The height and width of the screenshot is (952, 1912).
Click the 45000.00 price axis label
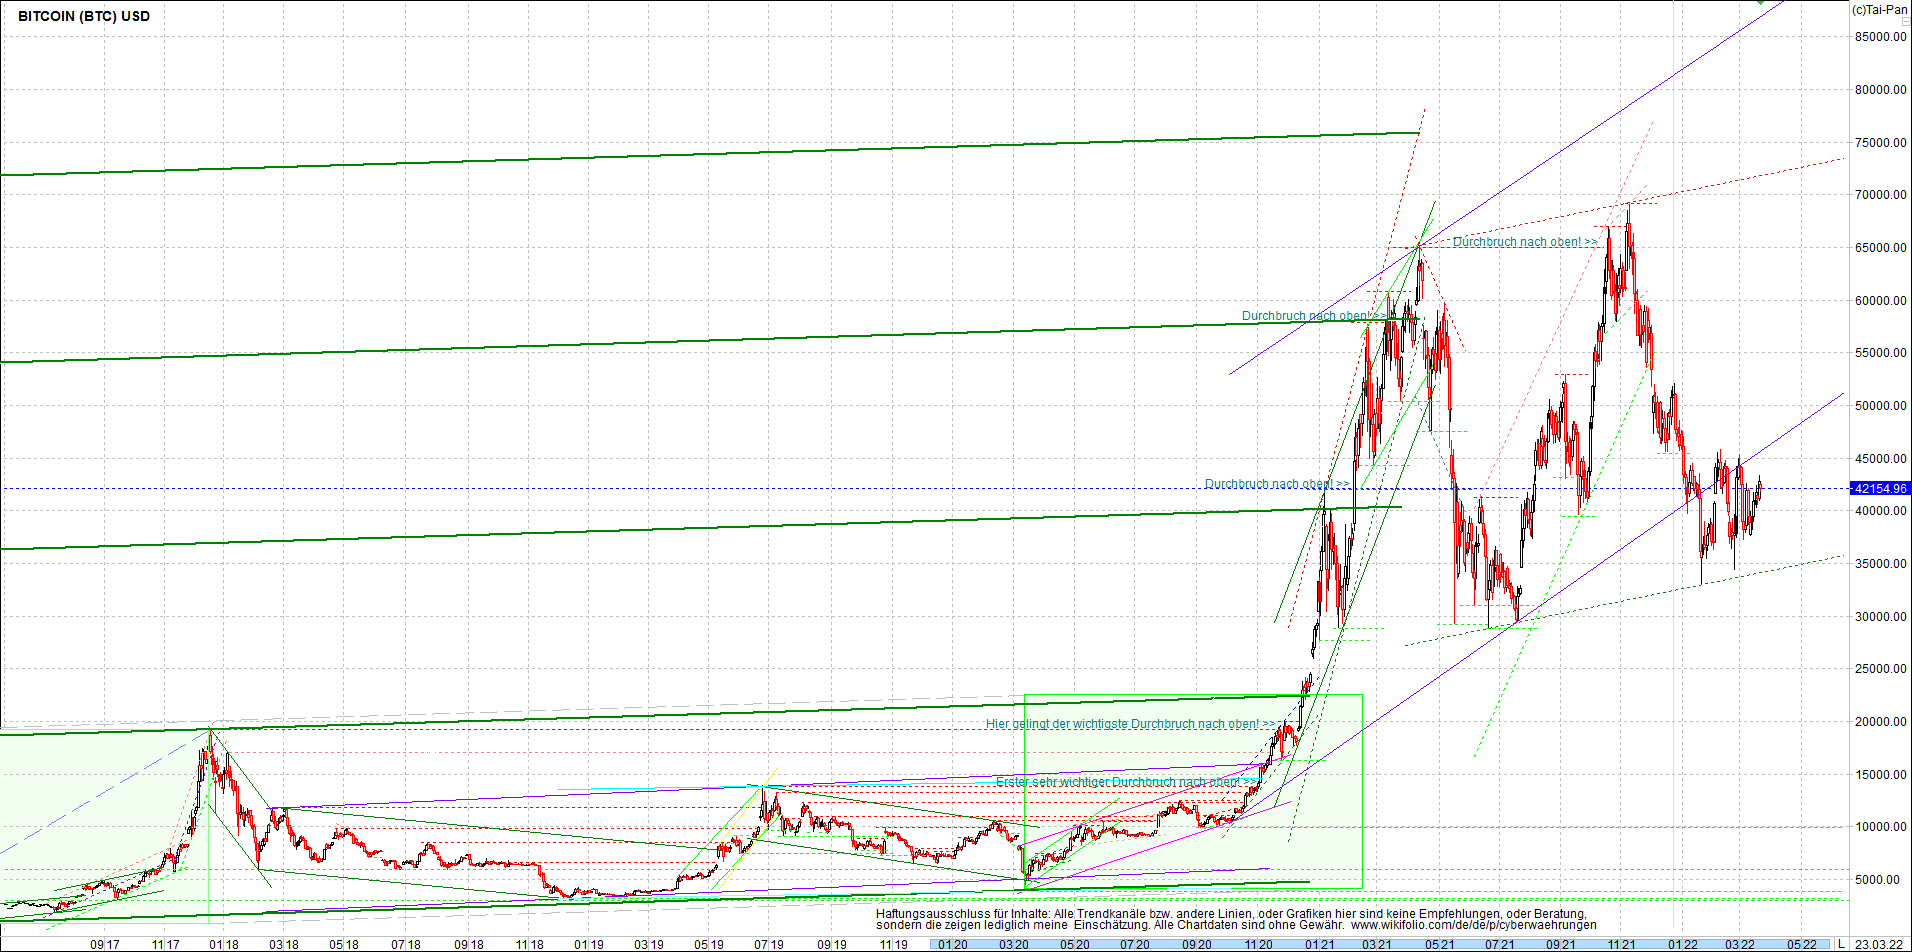[x=1881, y=459]
